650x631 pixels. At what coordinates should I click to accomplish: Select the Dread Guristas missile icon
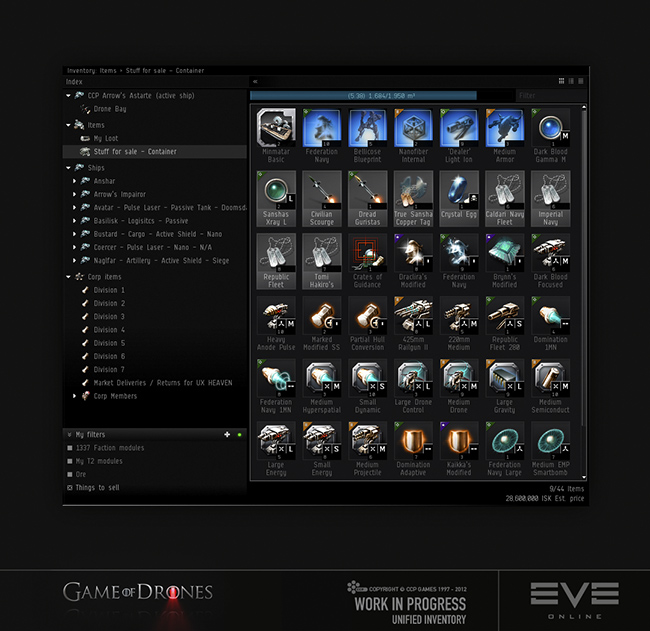click(x=367, y=190)
